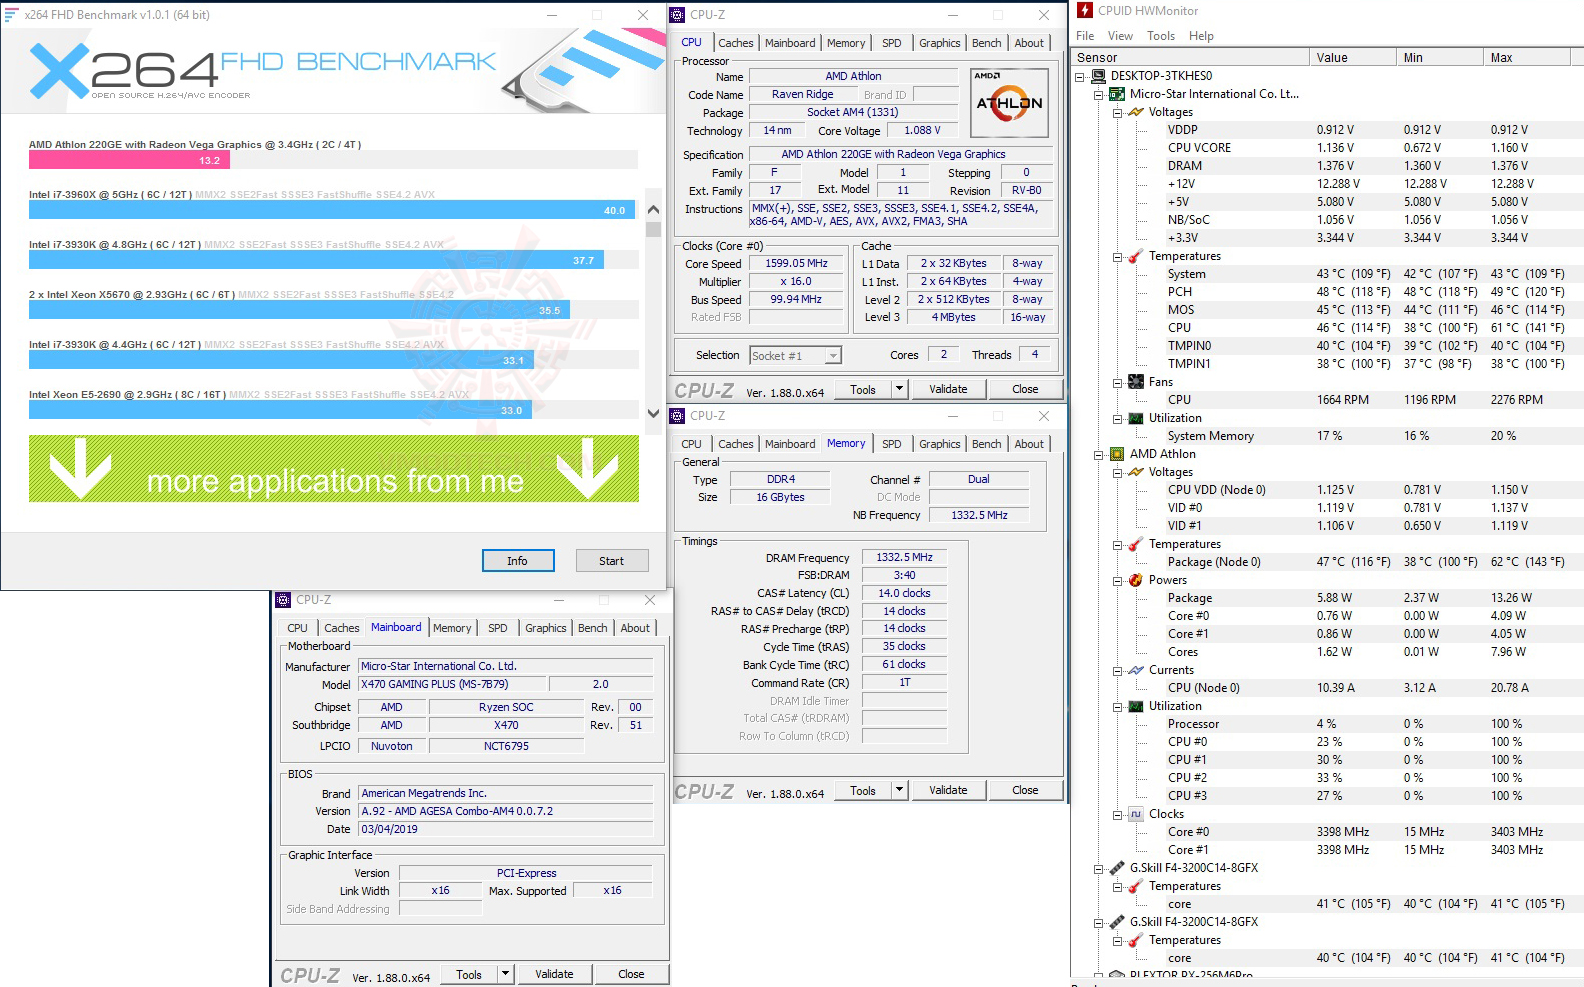1584x987 pixels.
Task: Open the About tab in the CPU-Z Memory window
Action: click(1029, 444)
